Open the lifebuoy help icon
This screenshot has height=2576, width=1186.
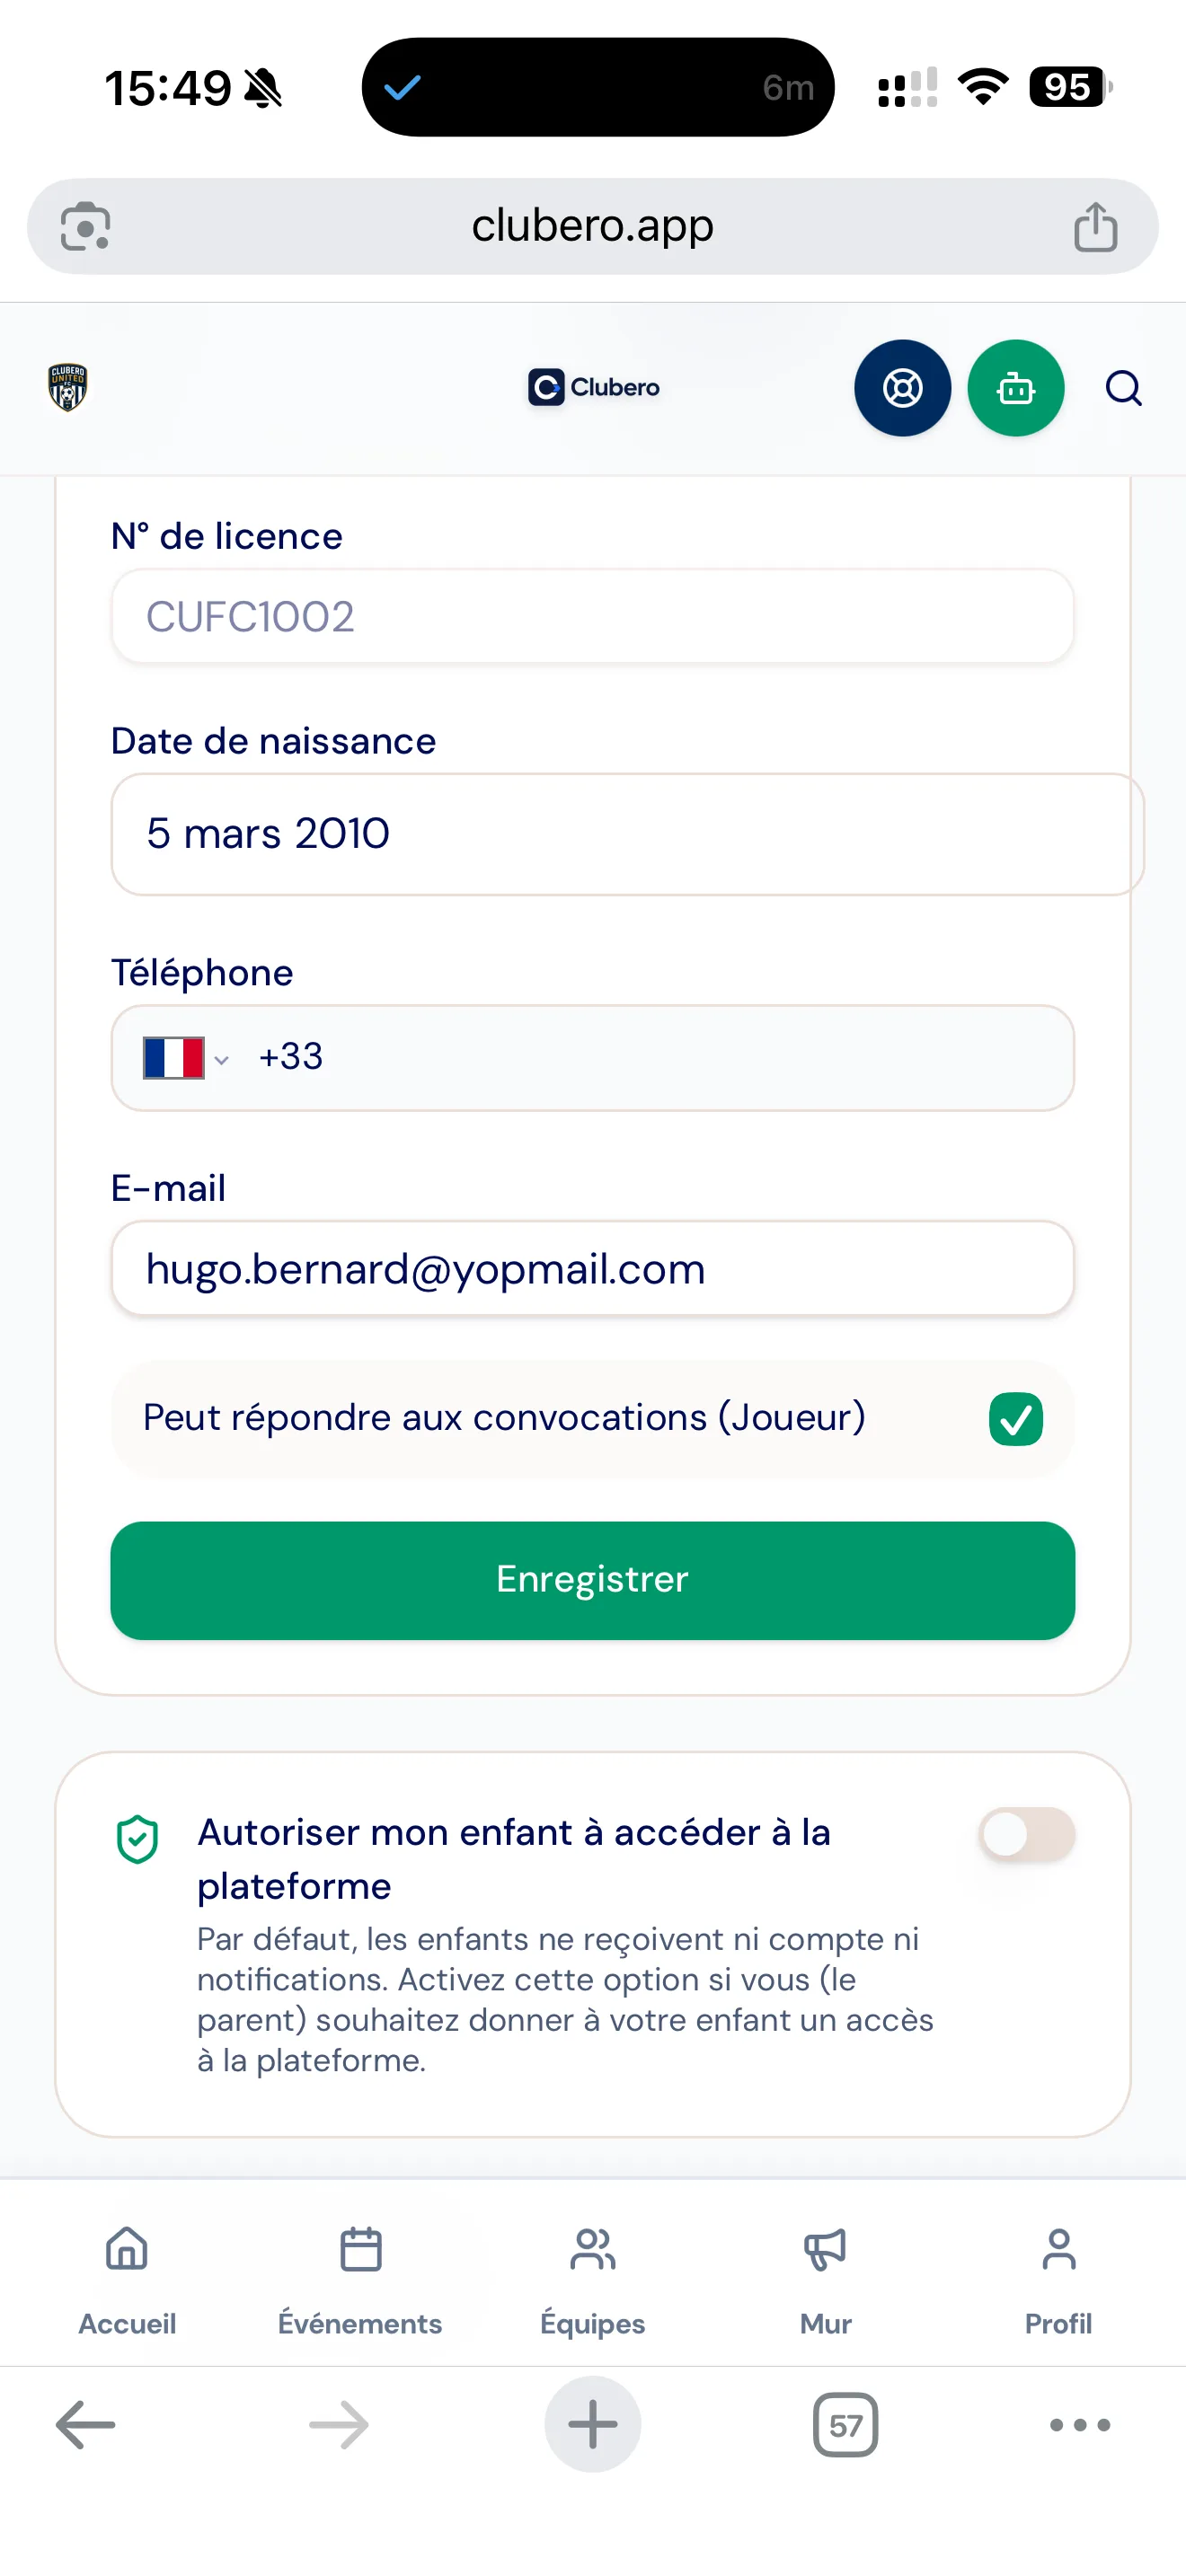coord(902,388)
